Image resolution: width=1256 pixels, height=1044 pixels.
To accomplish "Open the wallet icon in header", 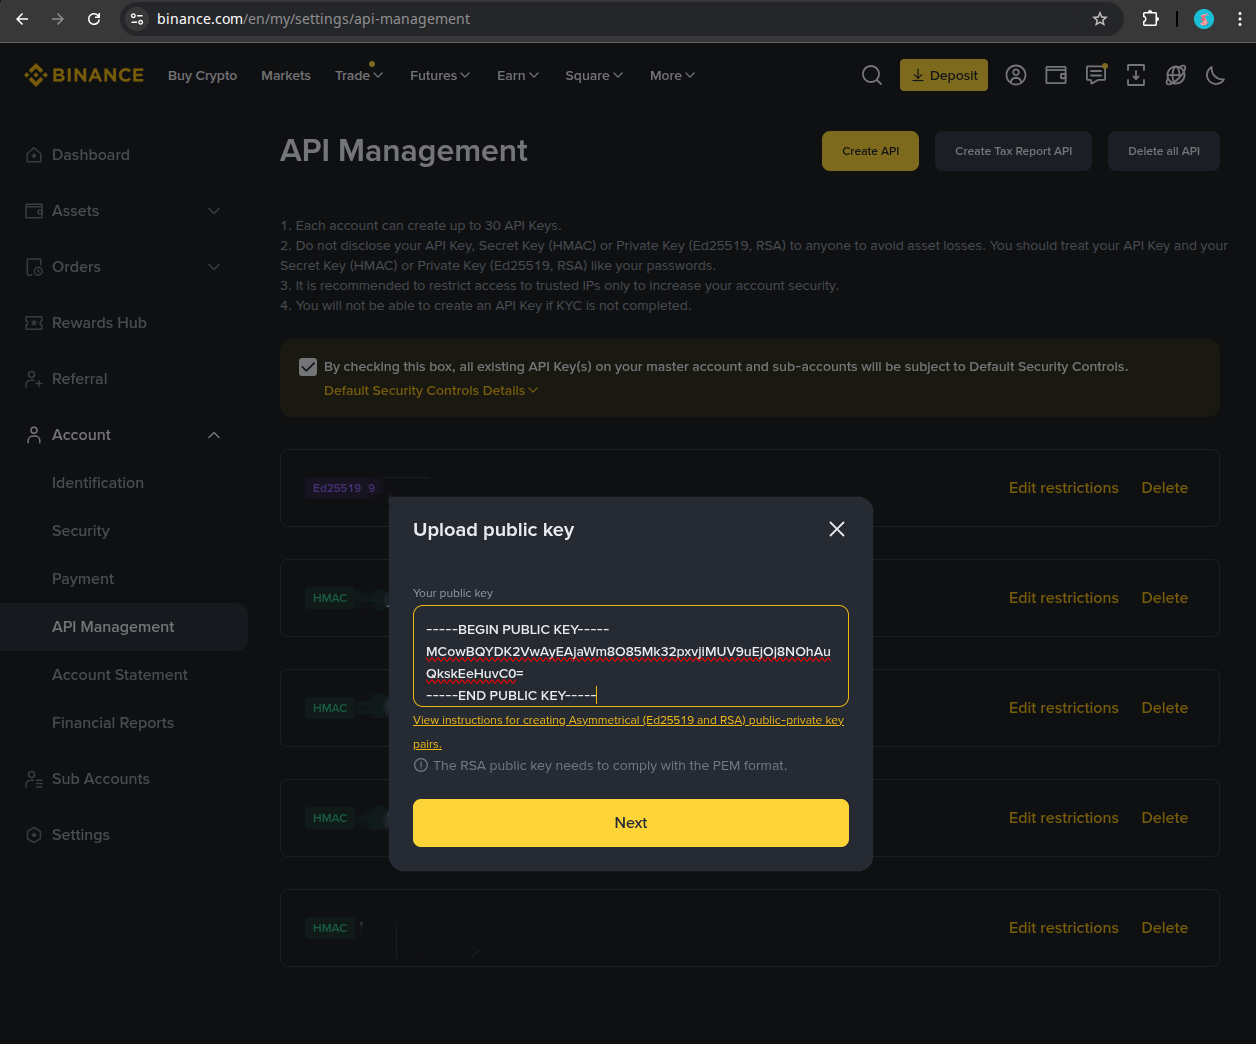I will tap(1056, 75).
